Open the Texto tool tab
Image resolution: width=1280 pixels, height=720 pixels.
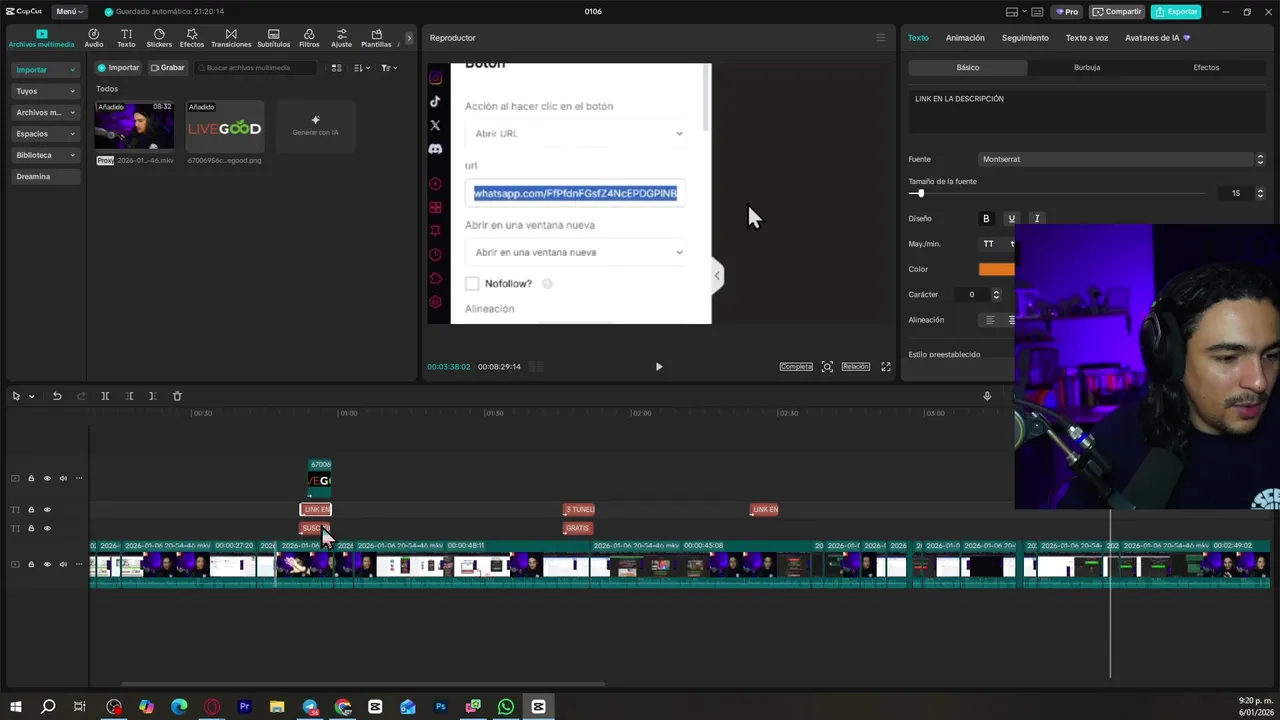point(126,38)
